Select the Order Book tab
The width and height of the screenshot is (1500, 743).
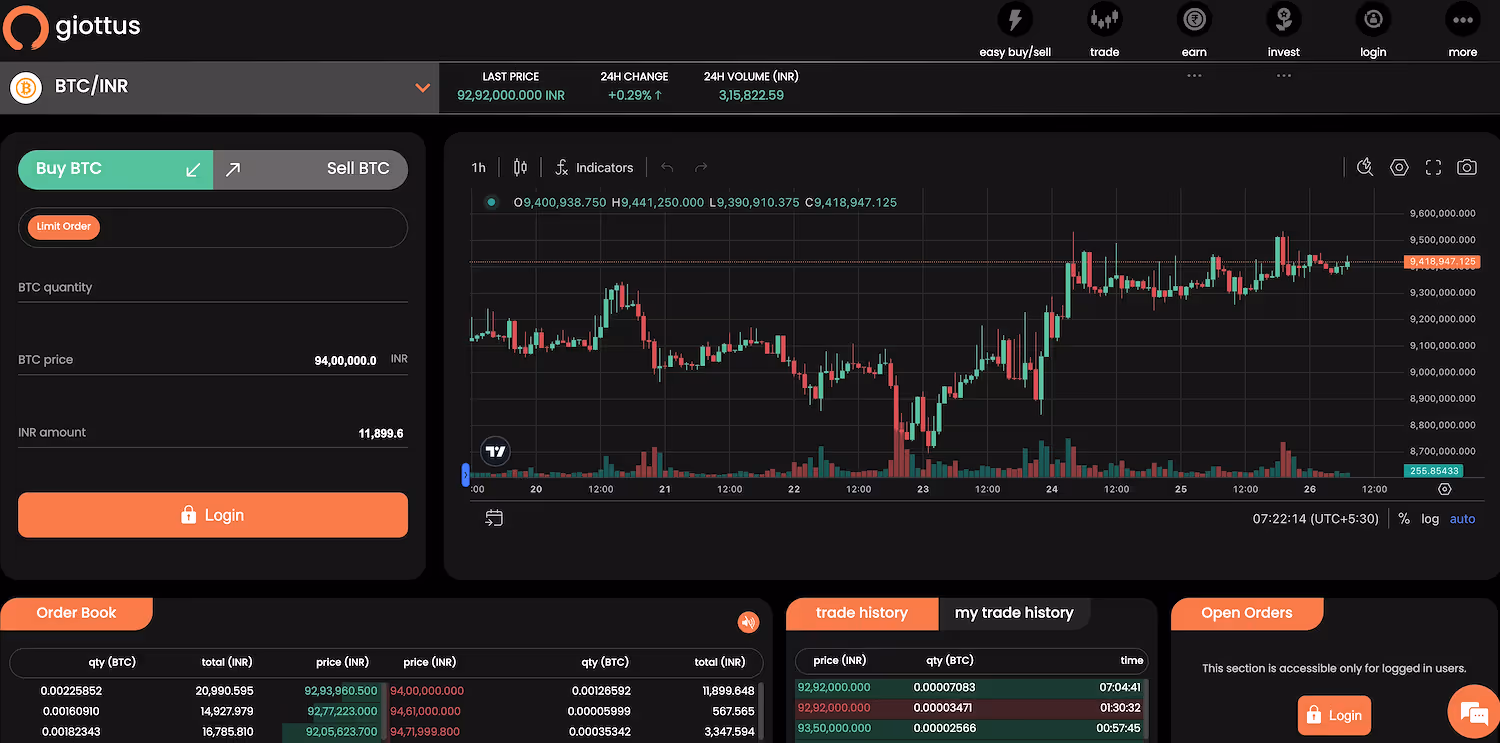pos(77,613)
